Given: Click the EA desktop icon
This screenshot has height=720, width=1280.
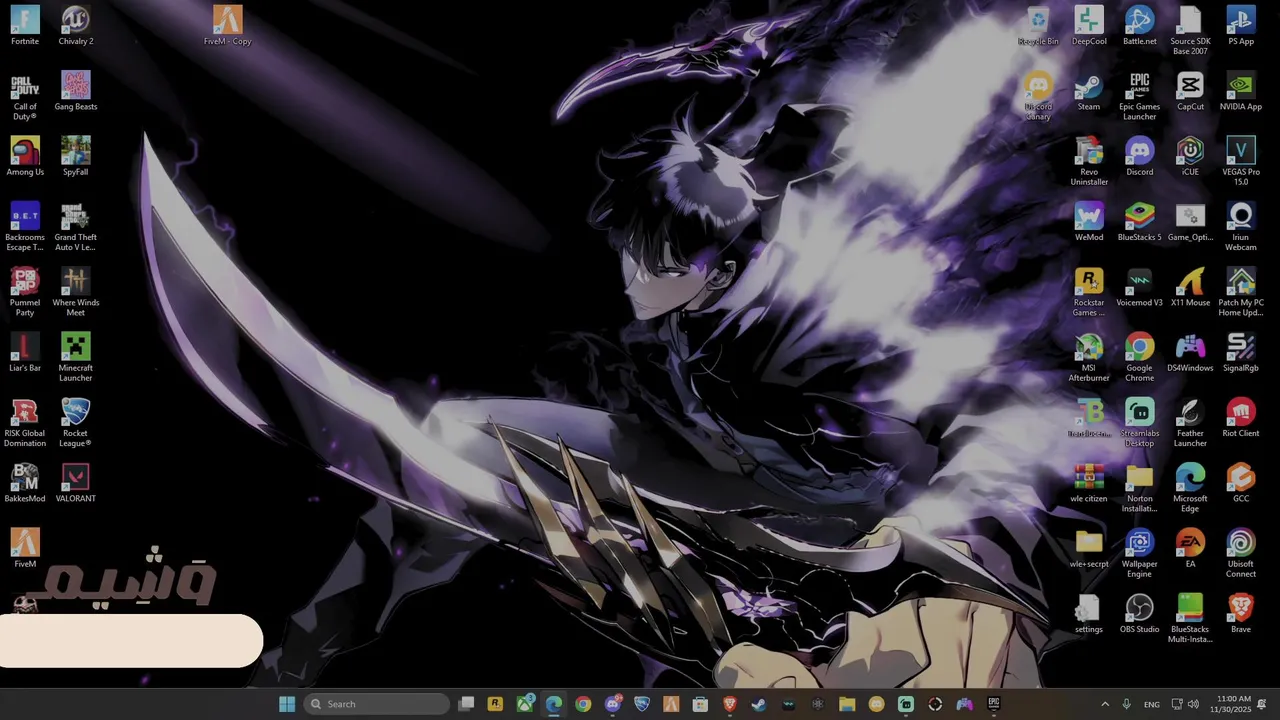Looking at the screenshot, I should tap(1190, 548).
